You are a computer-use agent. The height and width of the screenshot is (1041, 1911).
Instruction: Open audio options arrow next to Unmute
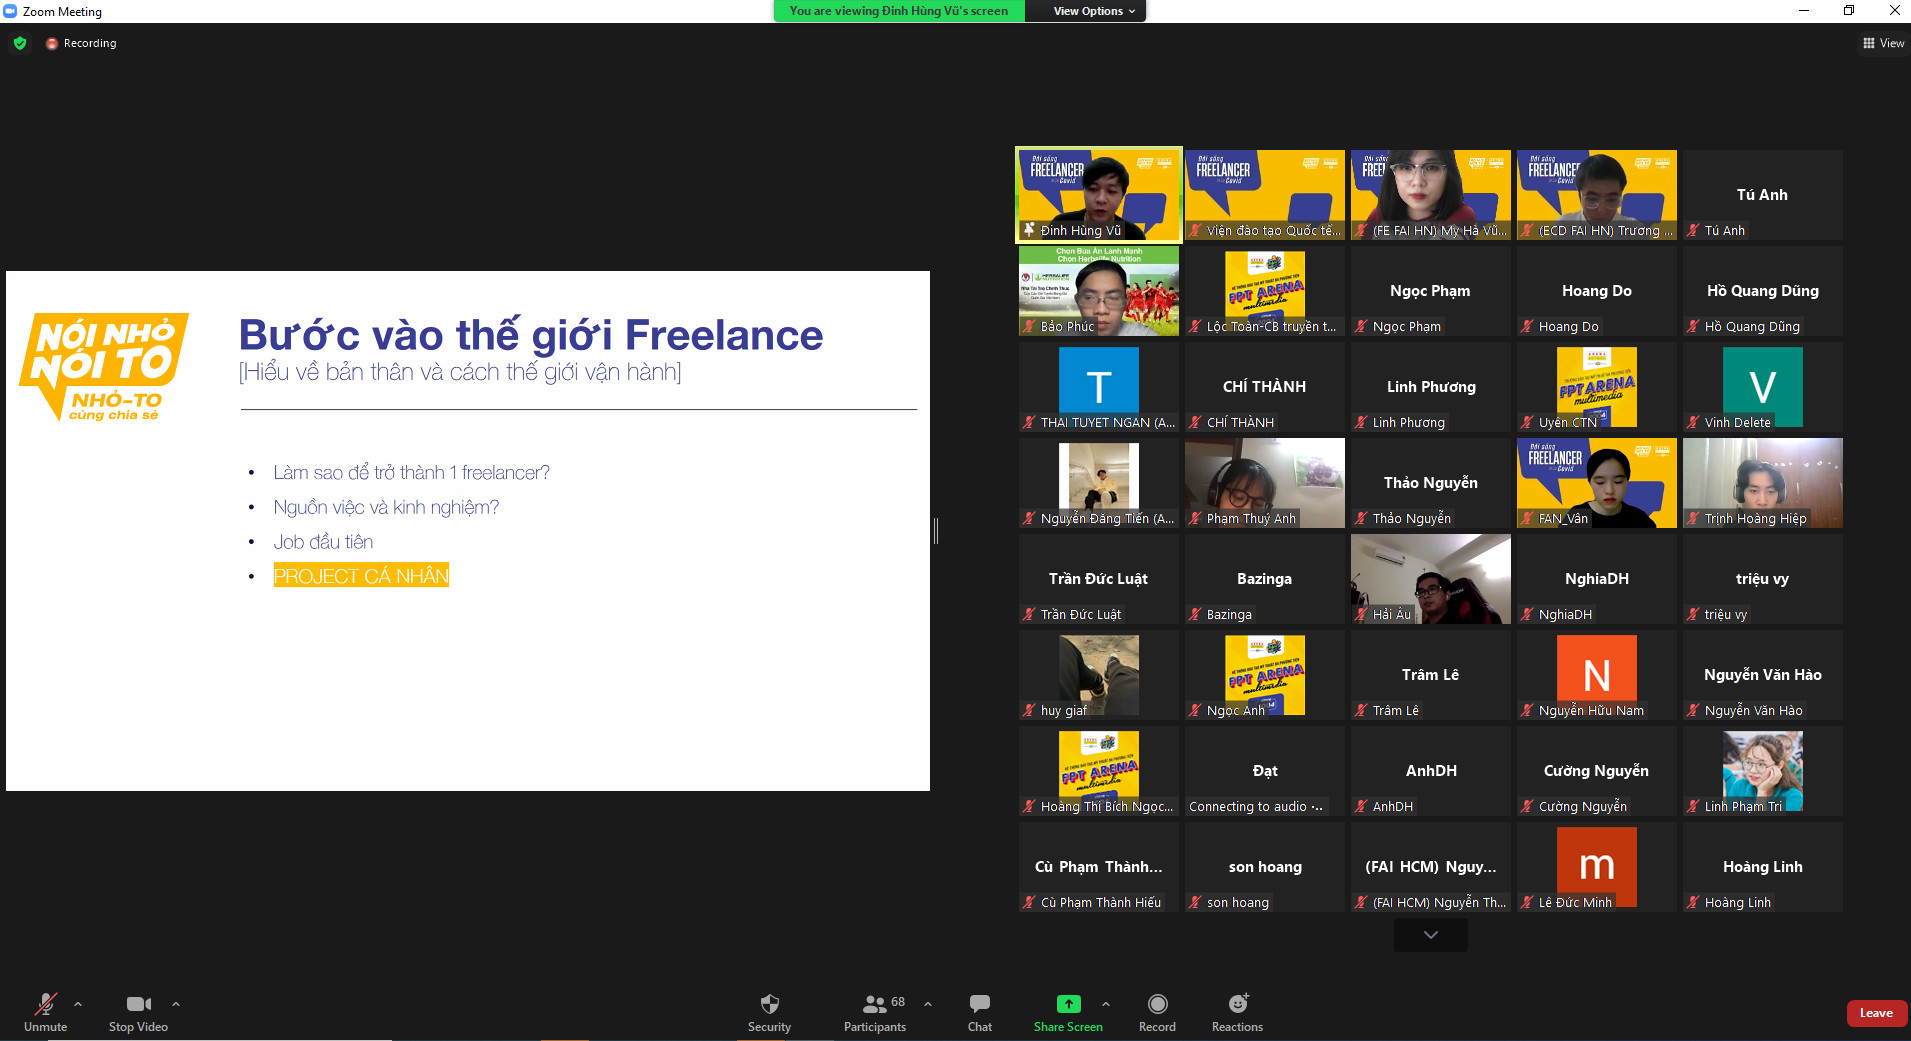78,1004
